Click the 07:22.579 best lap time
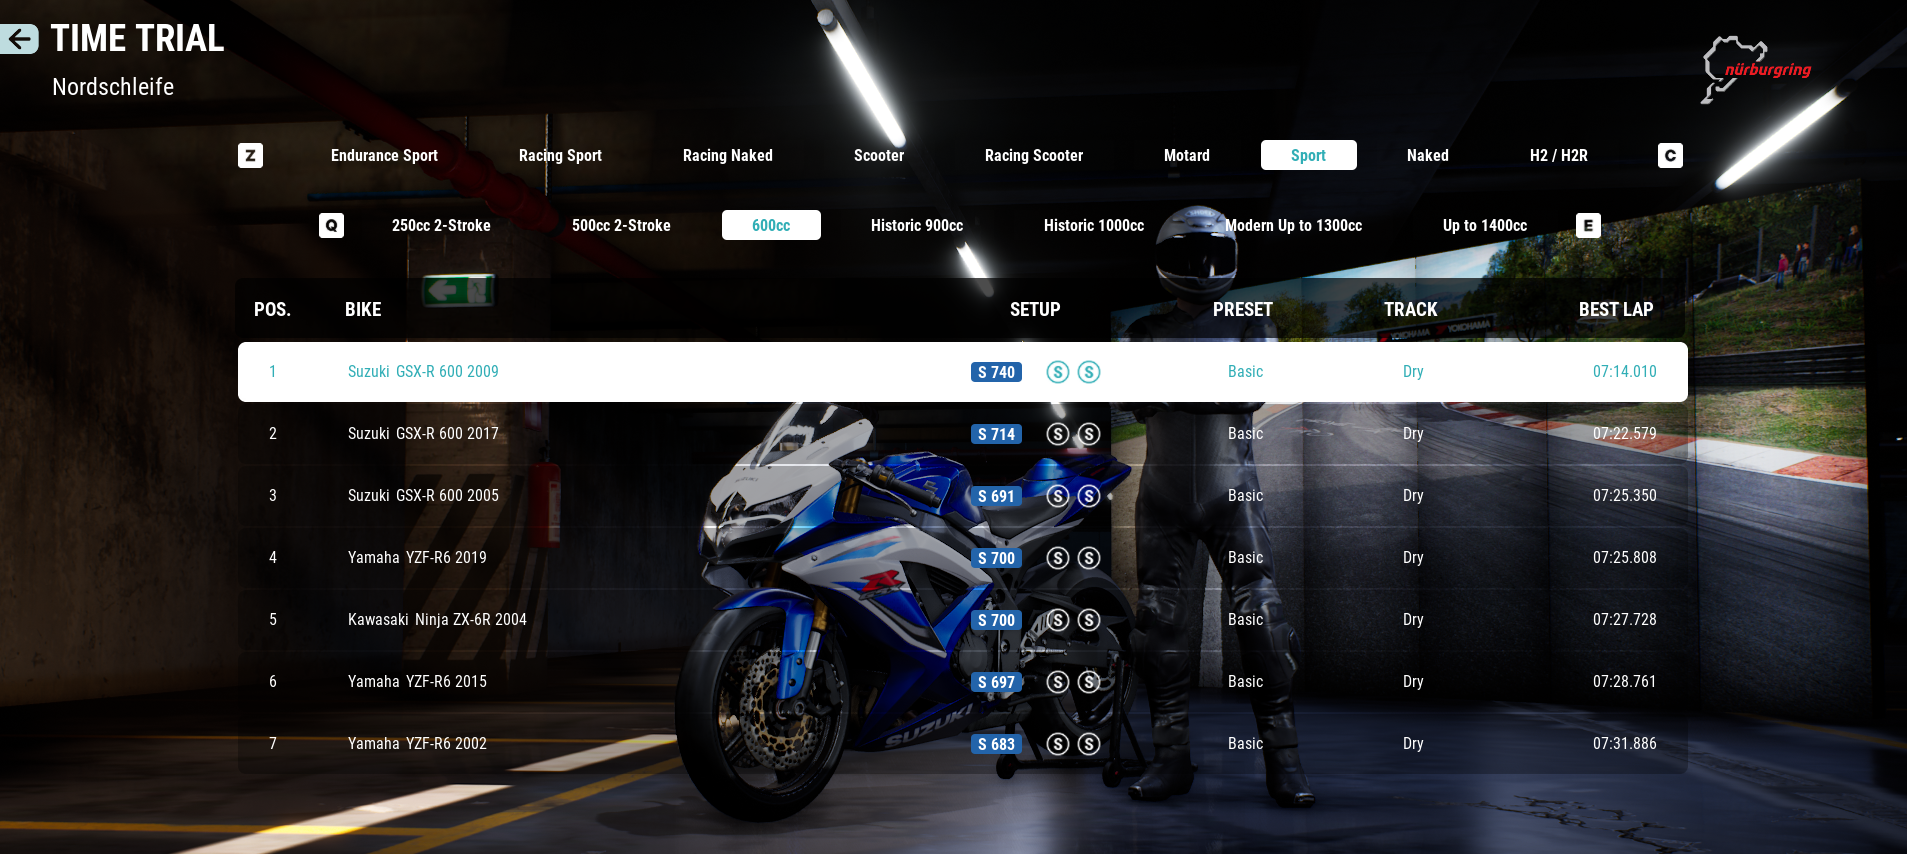This screenshot has width=1907, height=854. (1625, 434)
